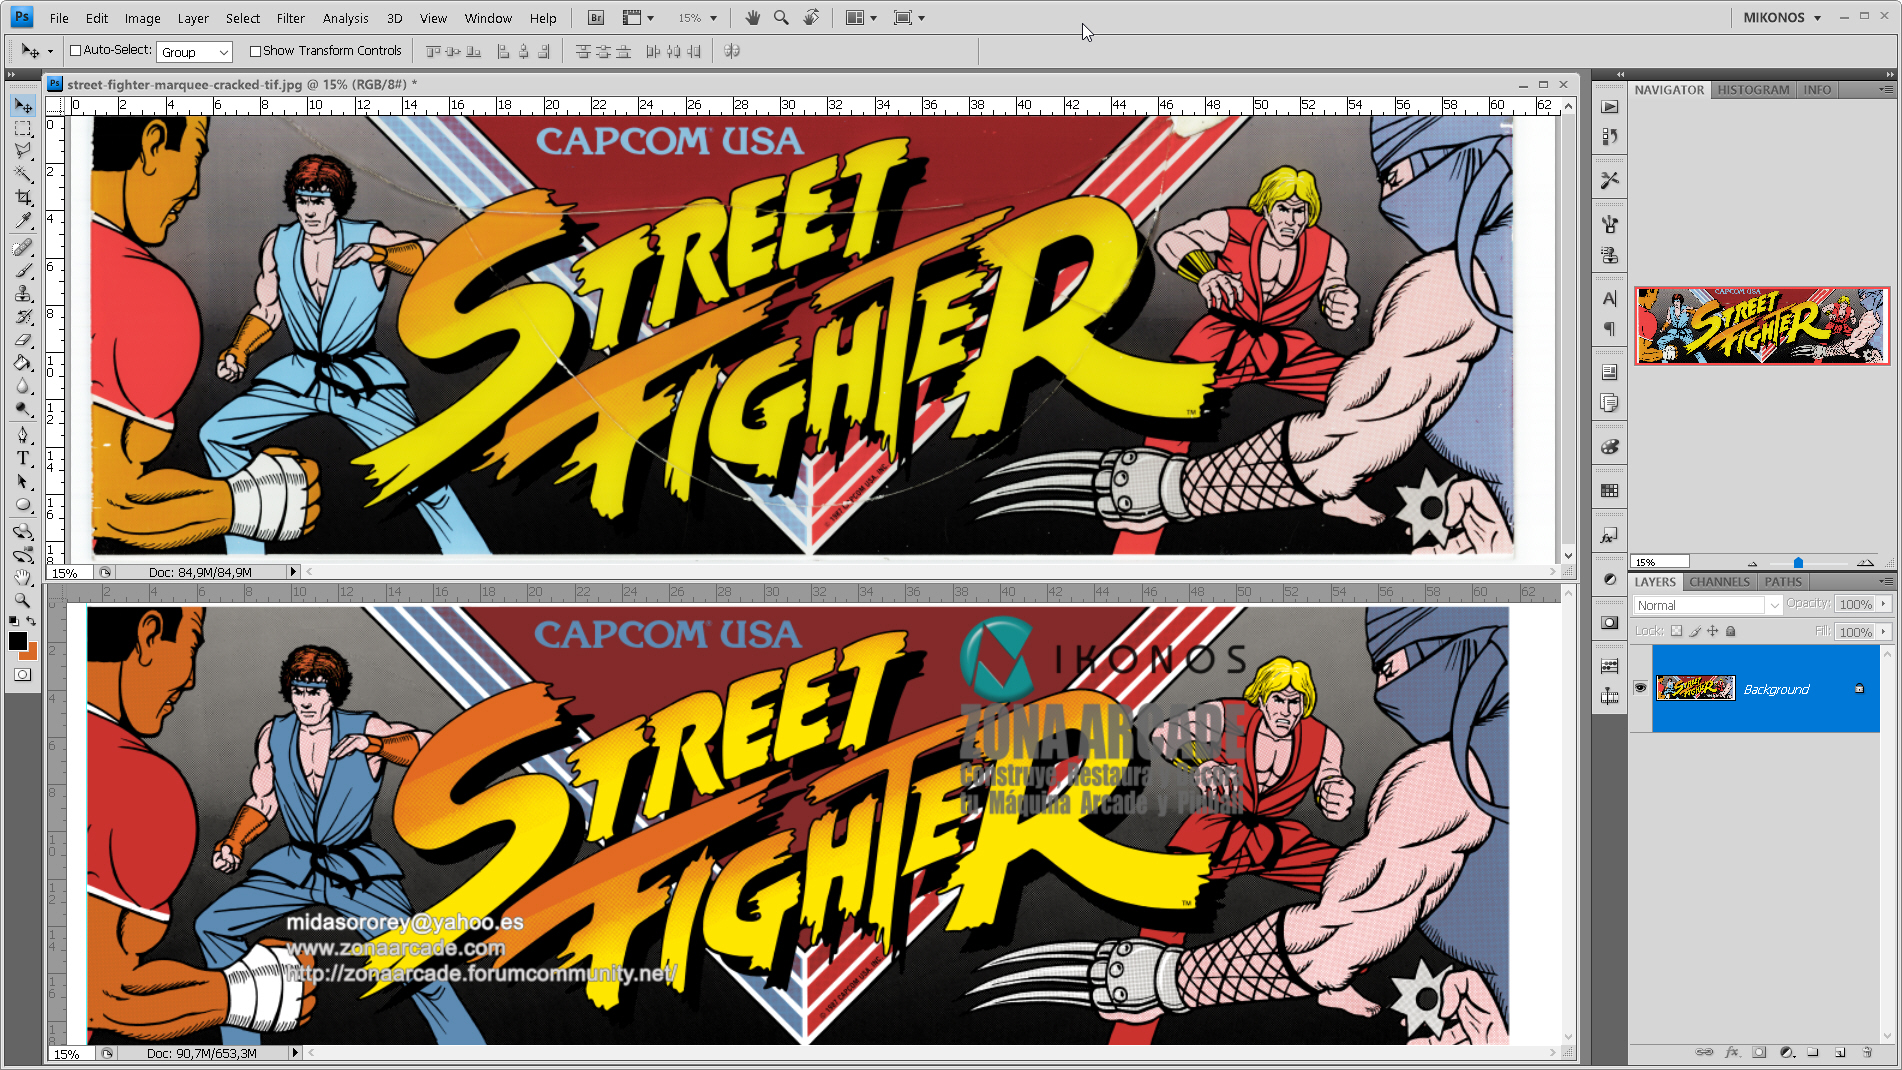This screenshot has width=1902, height=1070.
Task: Select the Type tool
Action: click(x=23, y=458)
